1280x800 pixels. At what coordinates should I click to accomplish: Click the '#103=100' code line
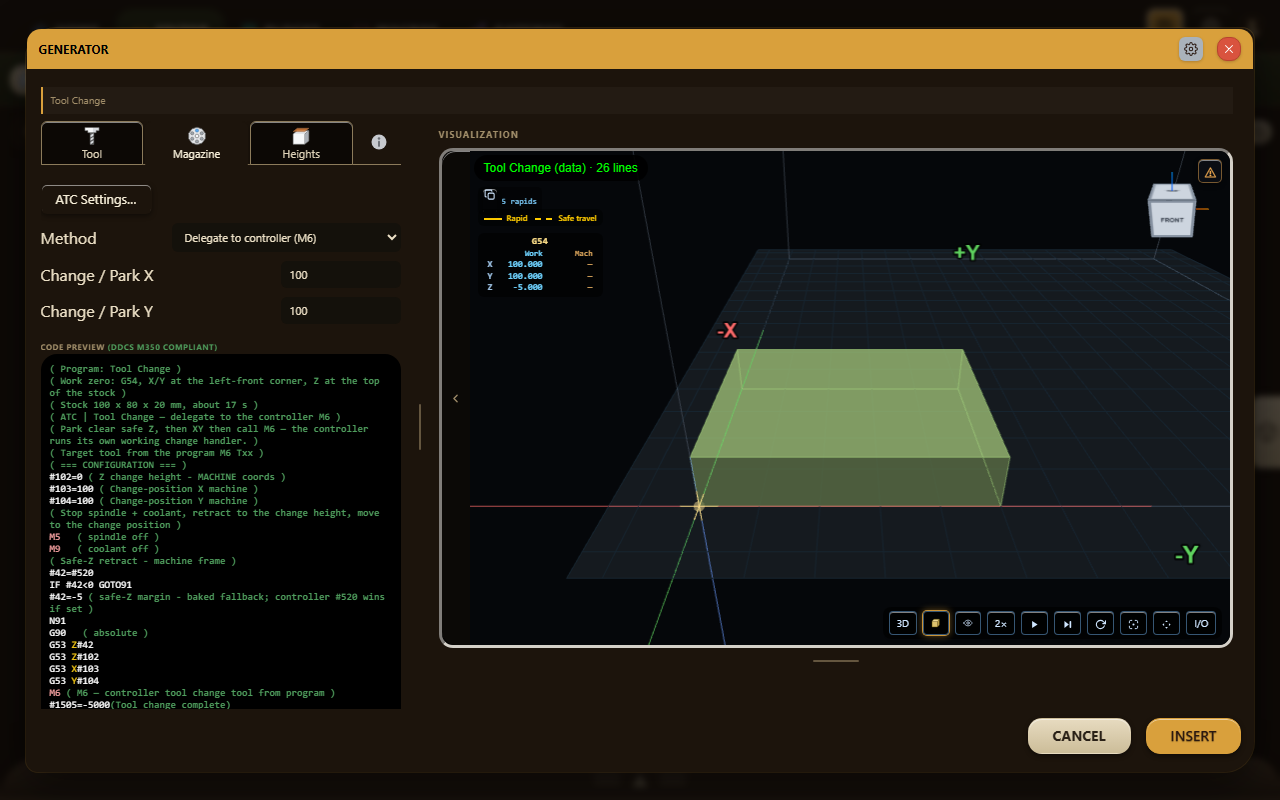click(x=154, y=489)
